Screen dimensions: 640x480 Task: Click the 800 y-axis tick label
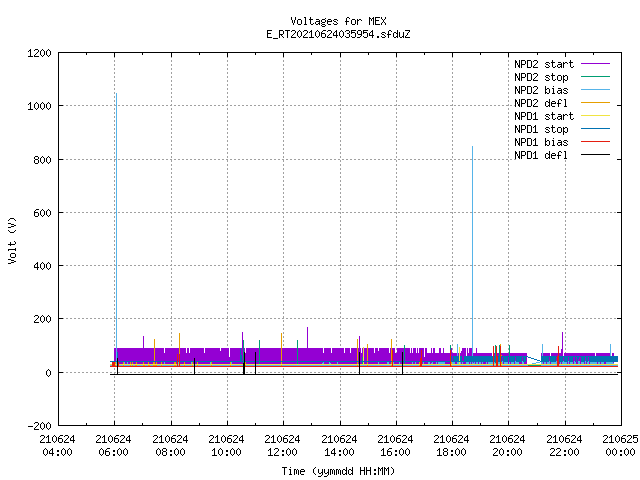pos(42,160)
